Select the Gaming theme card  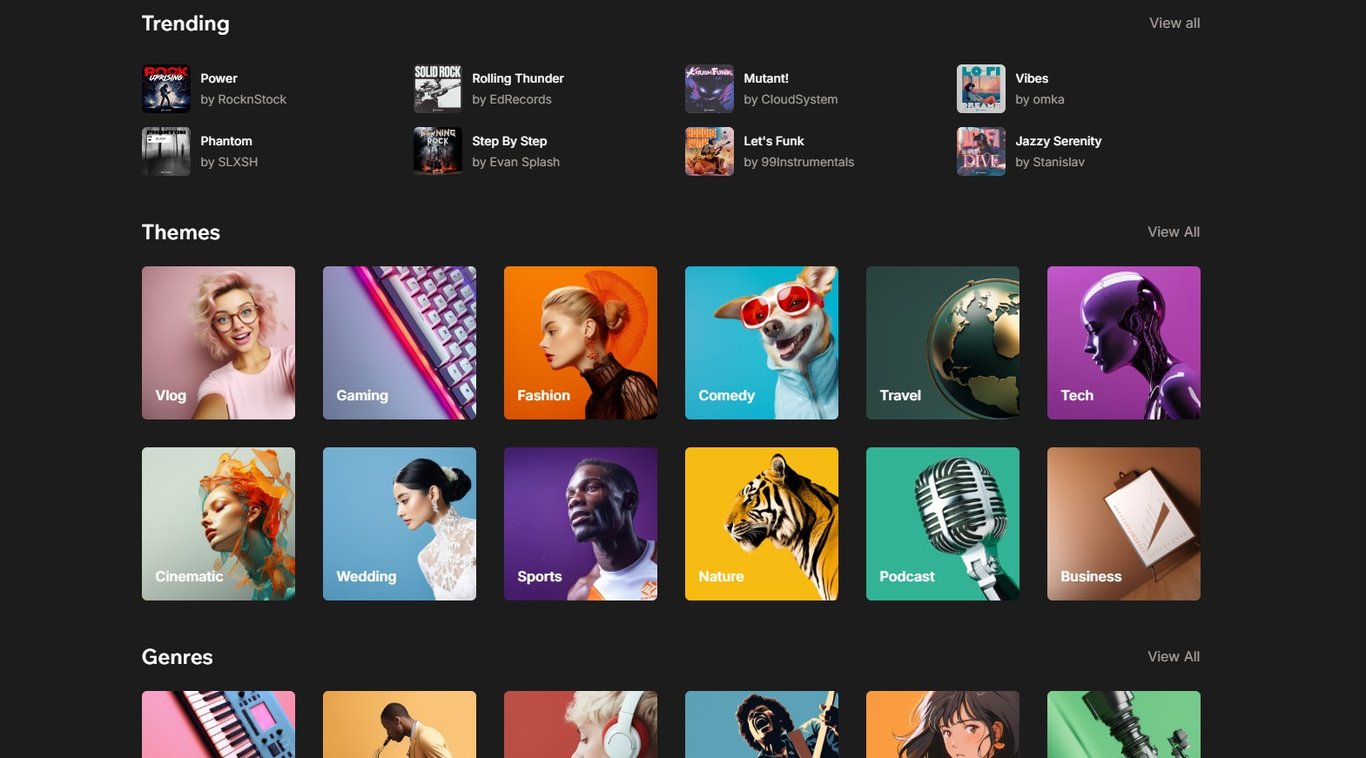coord(399,343)
